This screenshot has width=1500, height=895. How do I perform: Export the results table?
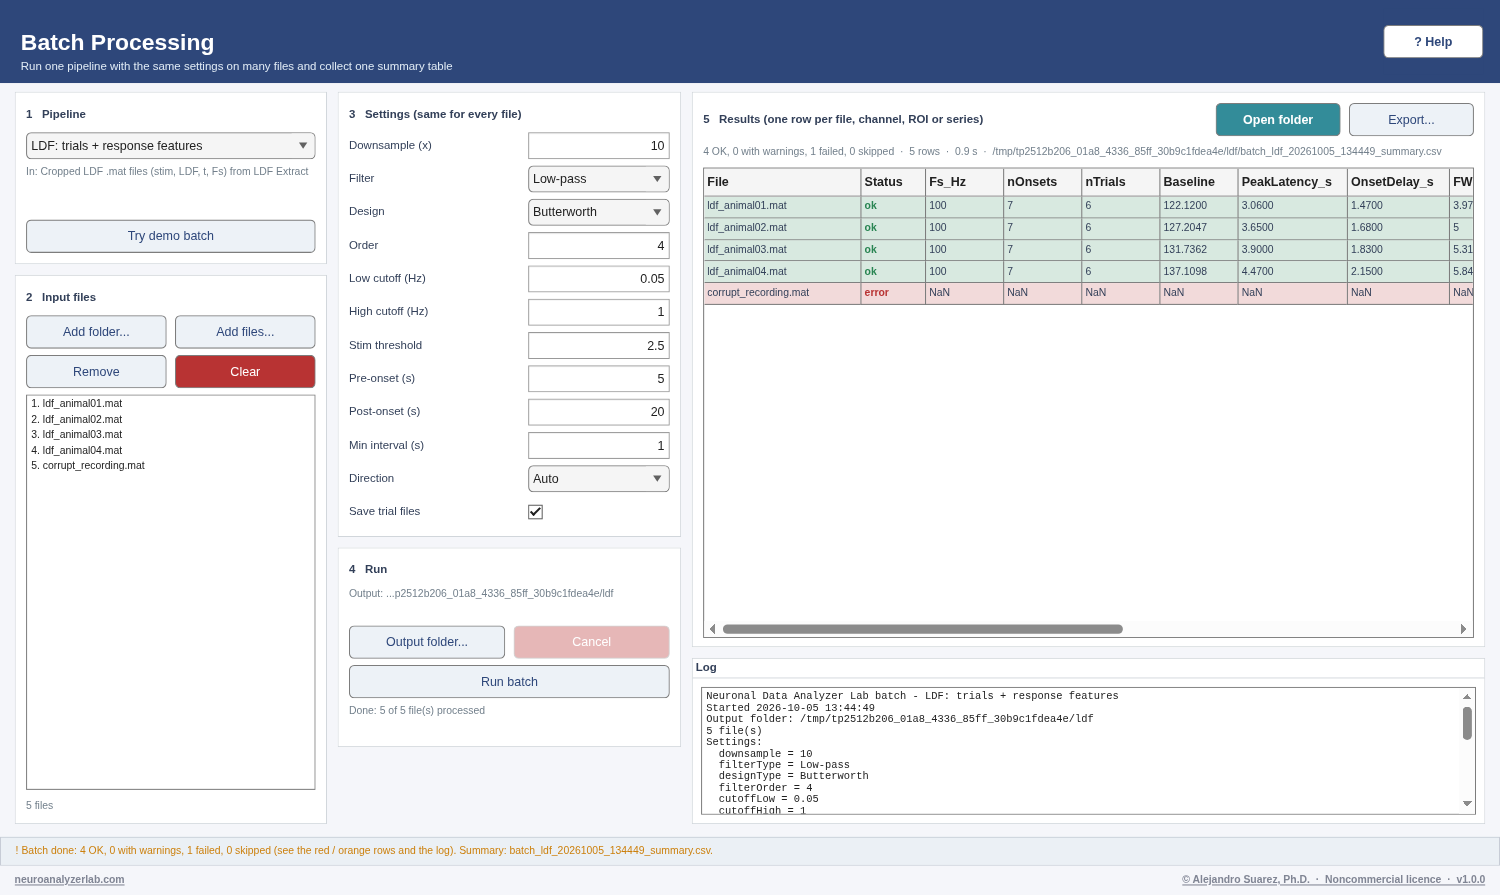pos(1411,120)
